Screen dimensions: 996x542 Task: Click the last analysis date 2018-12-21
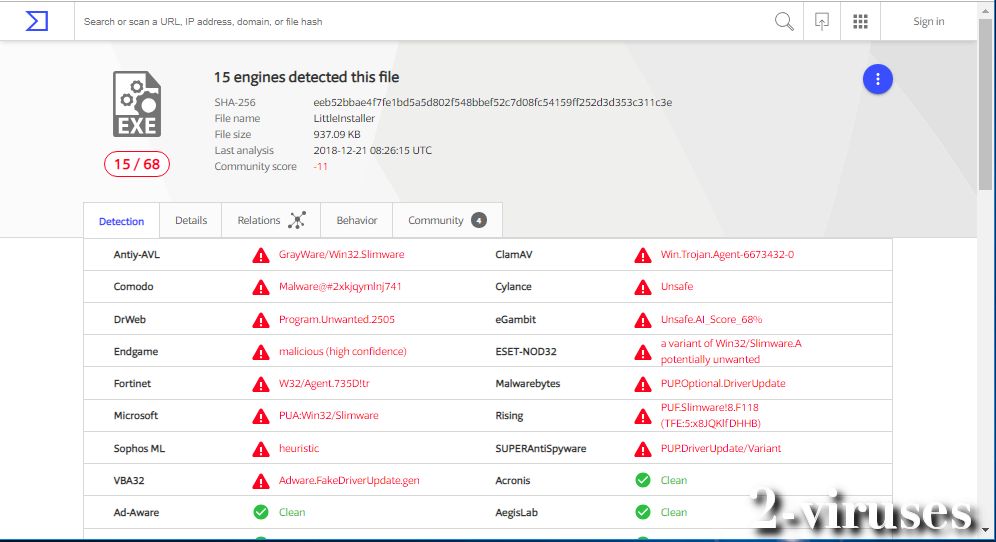(372, 150)
